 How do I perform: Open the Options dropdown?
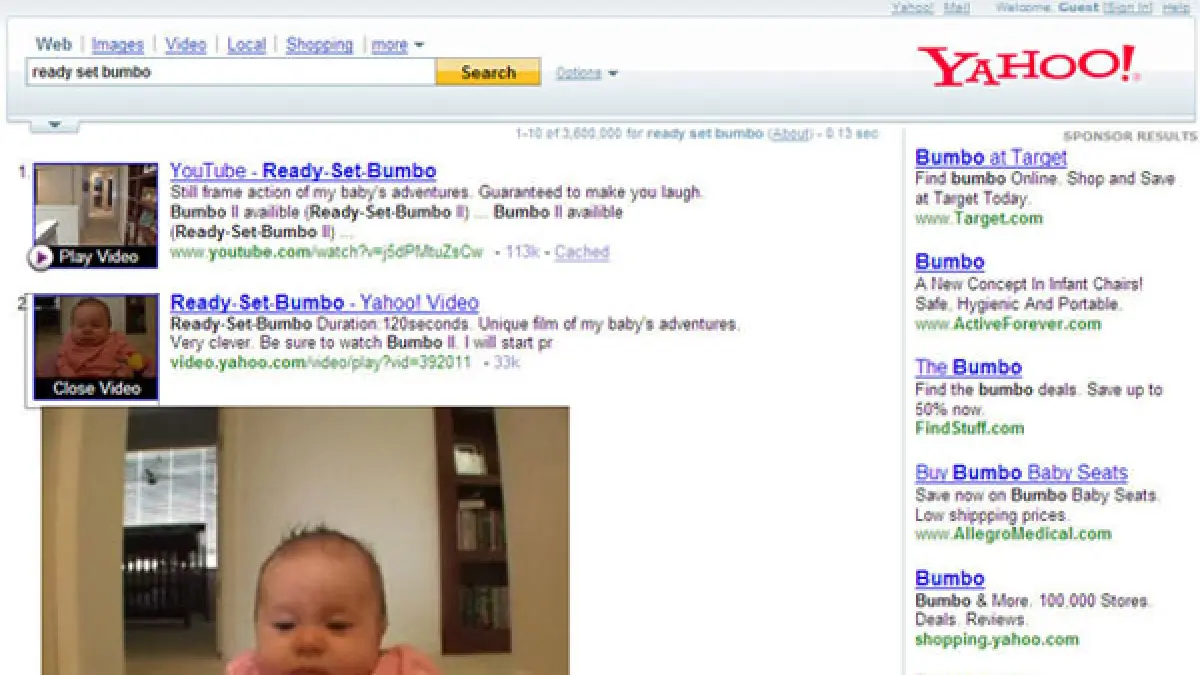coord(586,73)
